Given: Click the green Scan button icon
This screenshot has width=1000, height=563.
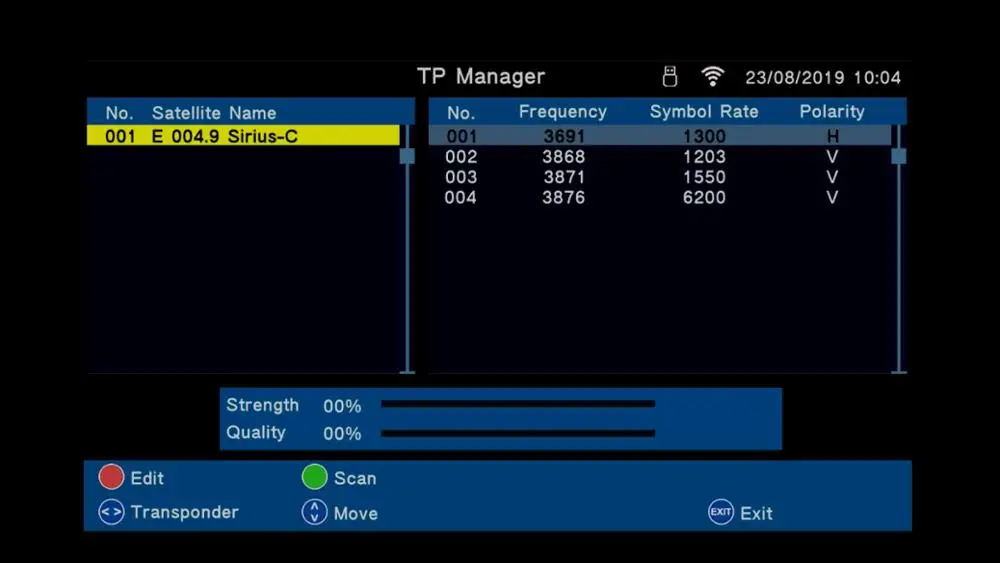Looking at the screenshot, I should [x=314, y=477].
